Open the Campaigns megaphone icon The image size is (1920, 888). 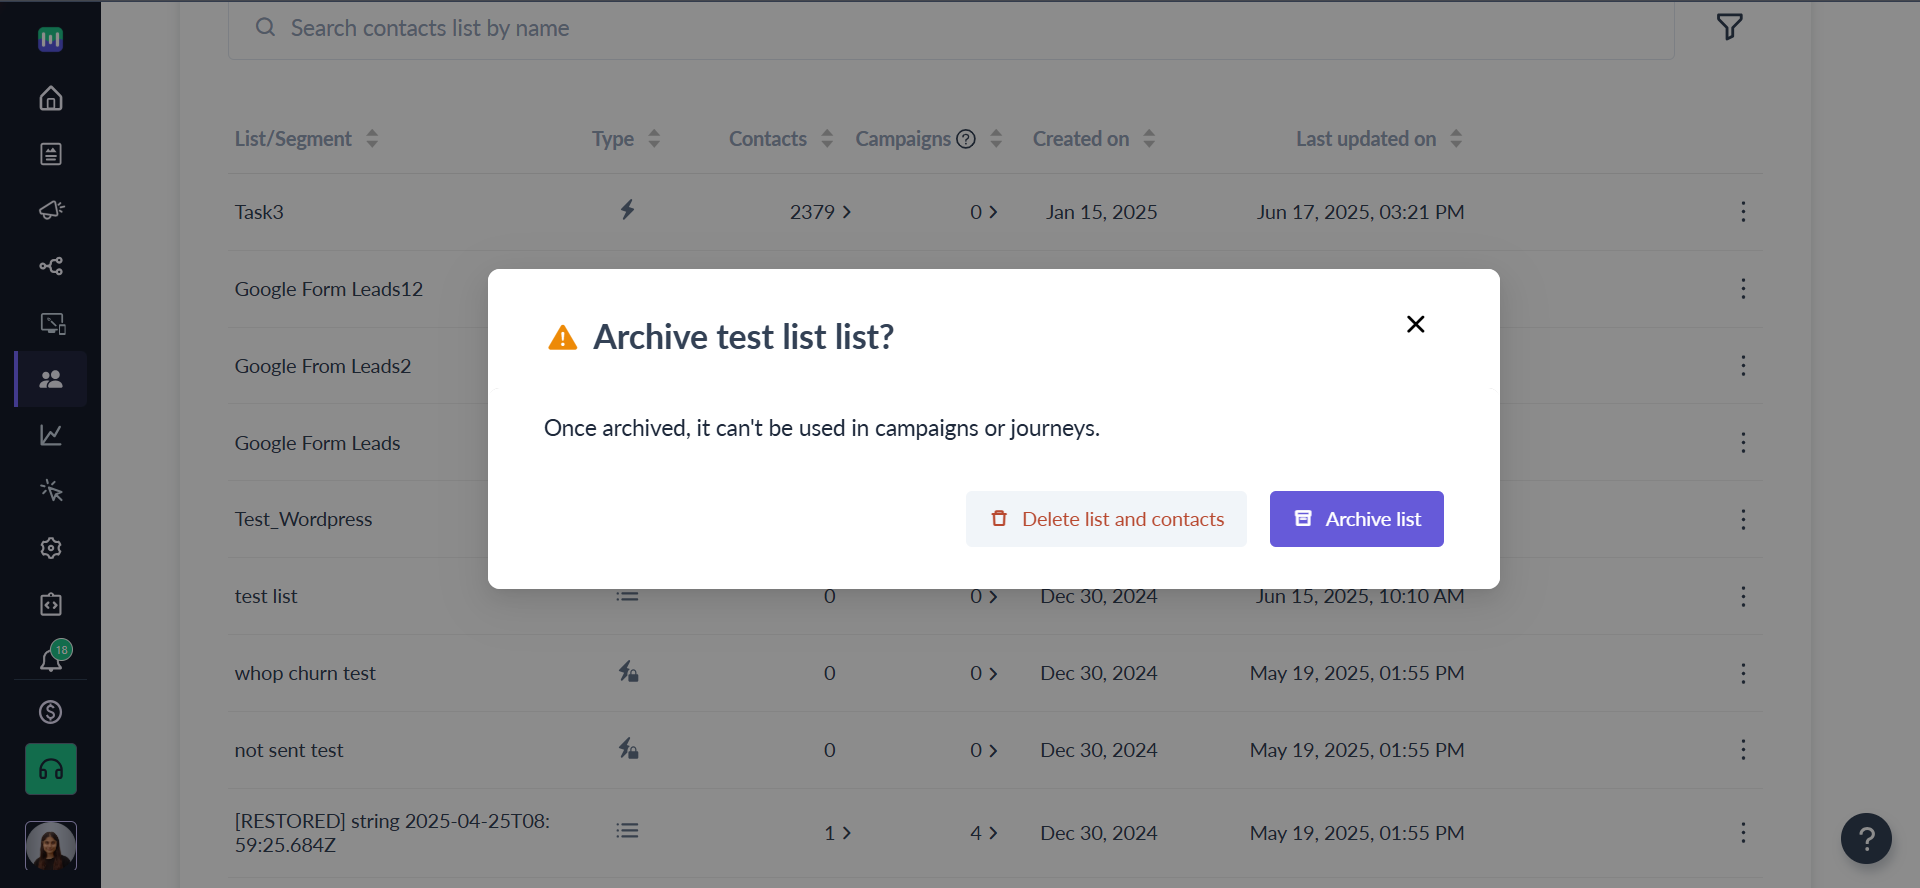[51, 210]
